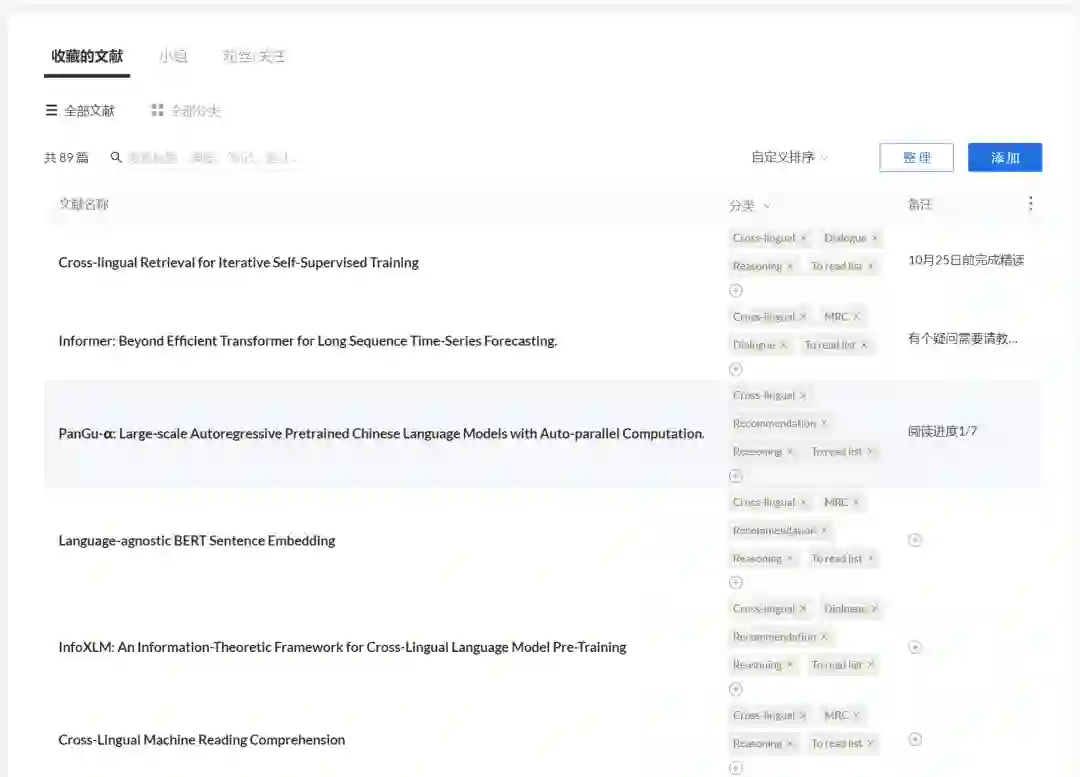Viewport: 1080px width, 777px height.
Task: Switch to the 小组 tab
Action: (173, 56)
